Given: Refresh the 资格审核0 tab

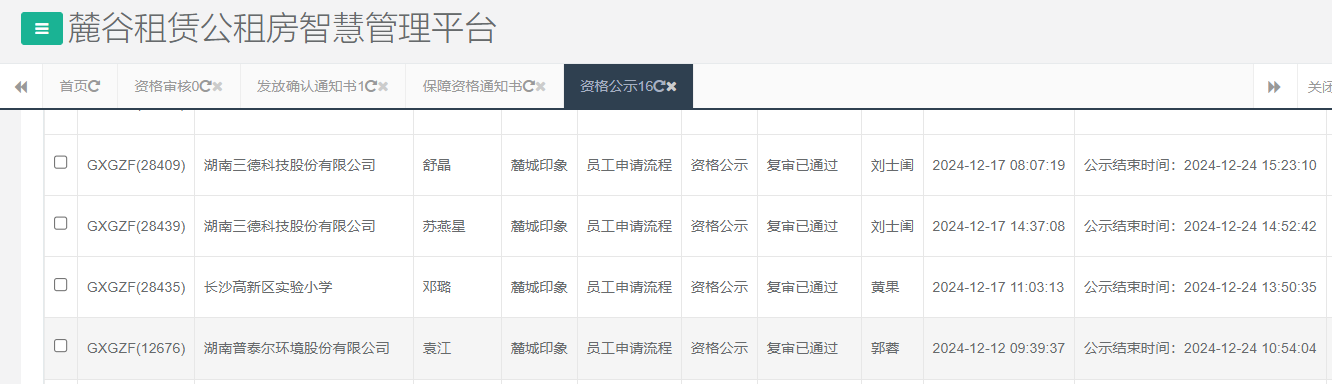Looking at the screenshot, I should point(205,87).
